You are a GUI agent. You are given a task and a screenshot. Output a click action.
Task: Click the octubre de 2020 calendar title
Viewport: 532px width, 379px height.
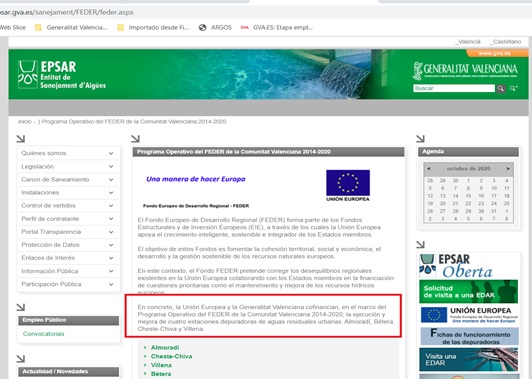tap(468, 169)
